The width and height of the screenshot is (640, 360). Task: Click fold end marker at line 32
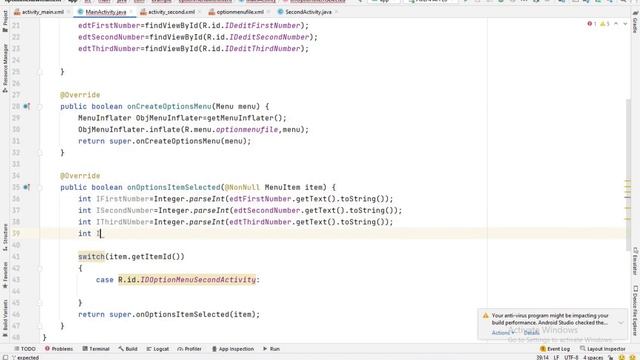tap(40, 153)
